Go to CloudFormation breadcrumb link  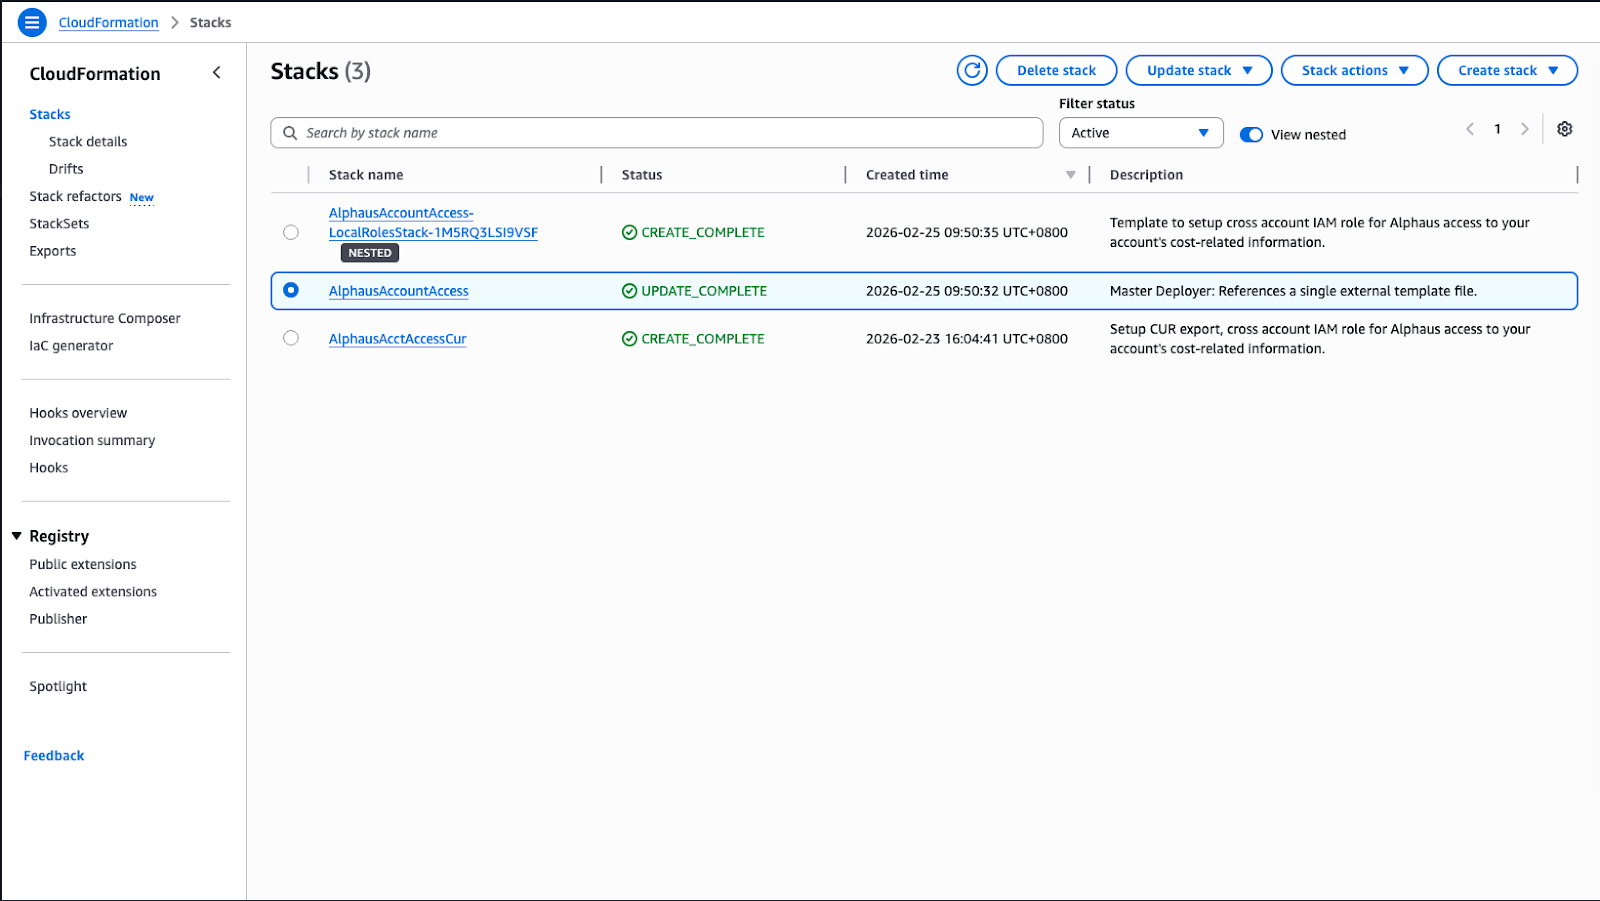109,22
